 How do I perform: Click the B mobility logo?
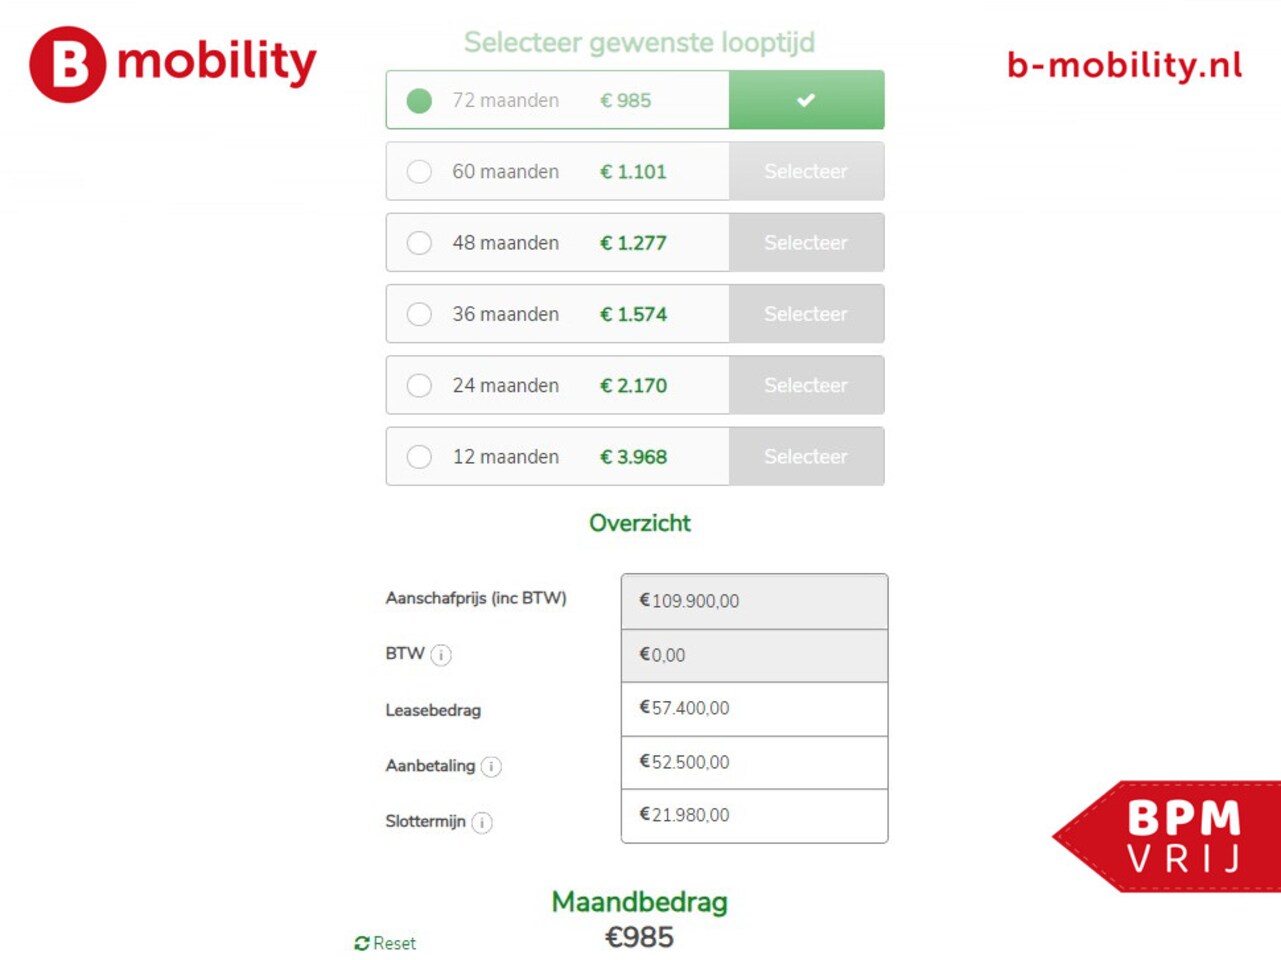173,64
